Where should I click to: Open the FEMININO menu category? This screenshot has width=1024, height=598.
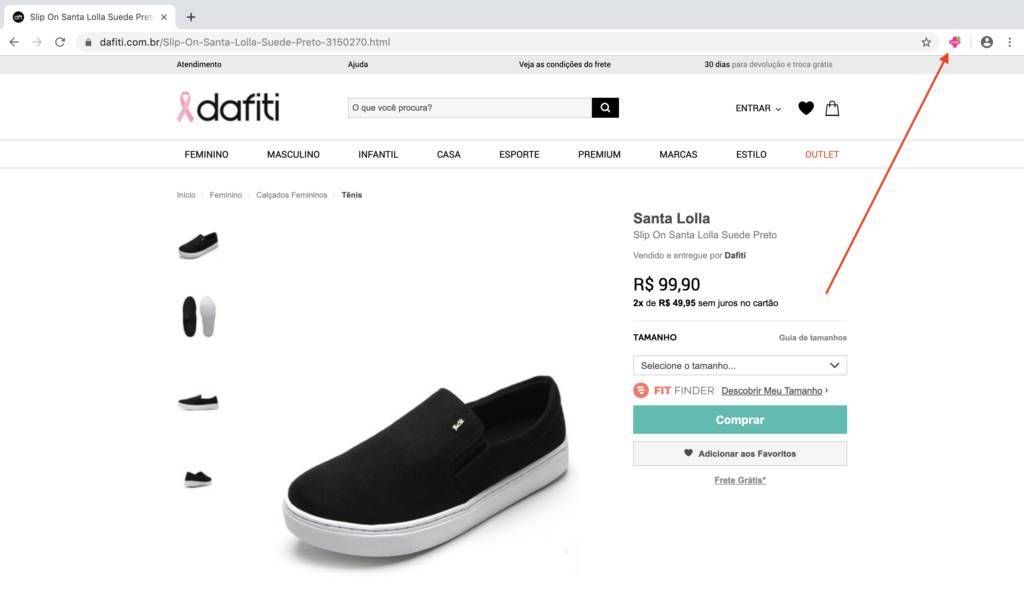coord(206,155)
